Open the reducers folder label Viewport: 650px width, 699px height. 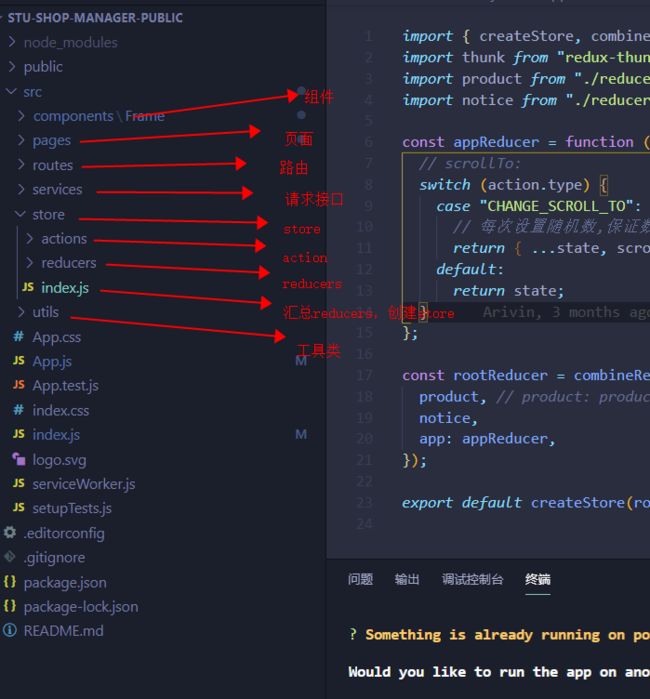(69, 263)
